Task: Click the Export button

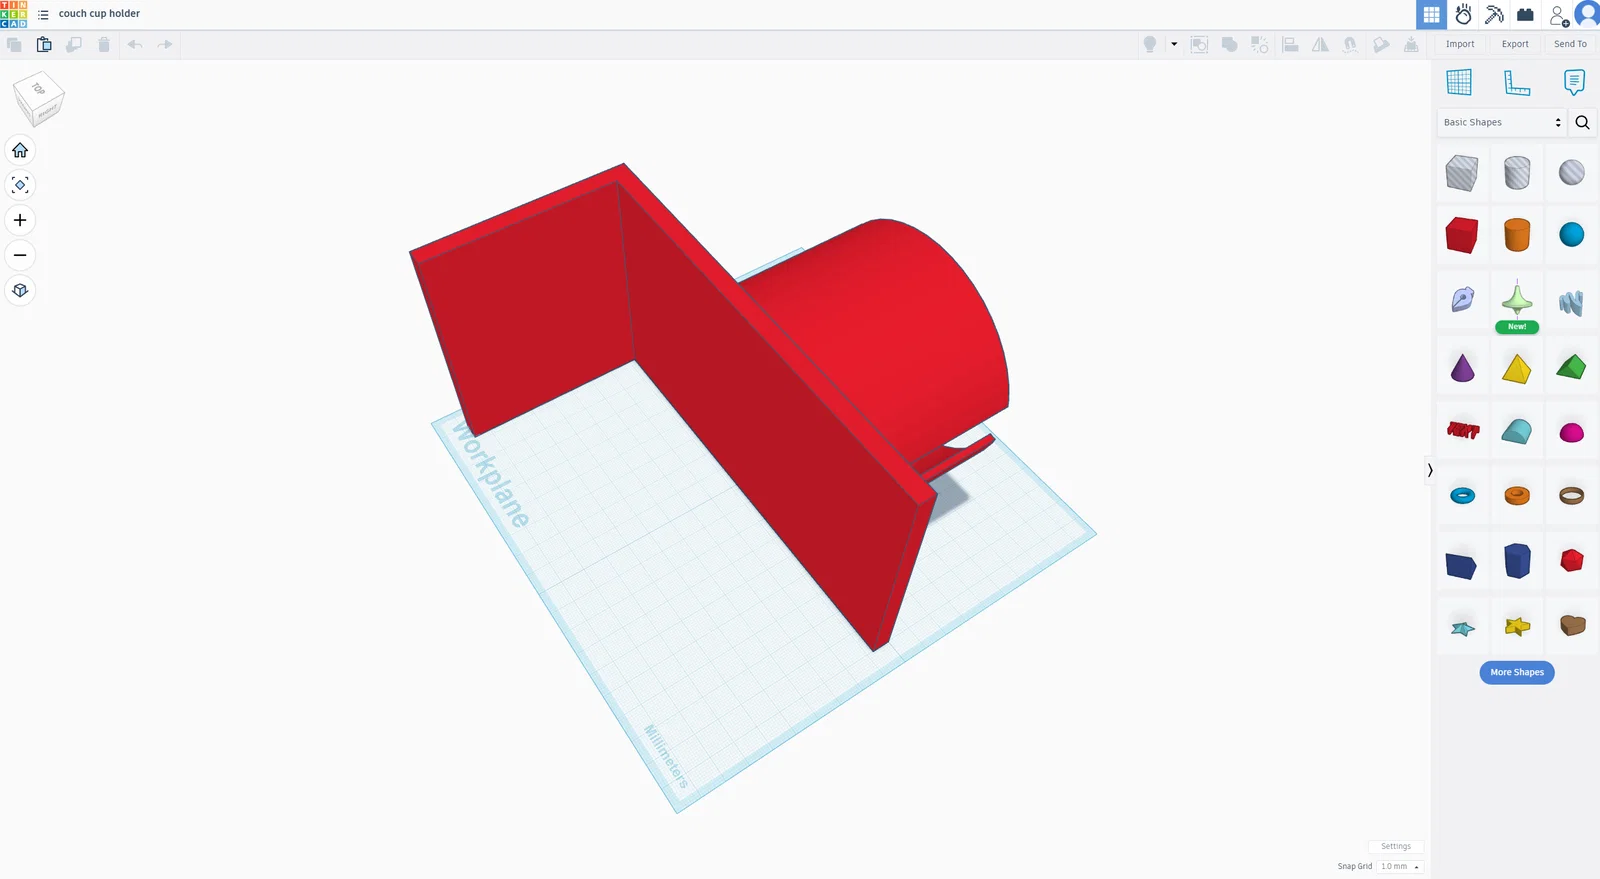Action: (x=1515, y=44)
